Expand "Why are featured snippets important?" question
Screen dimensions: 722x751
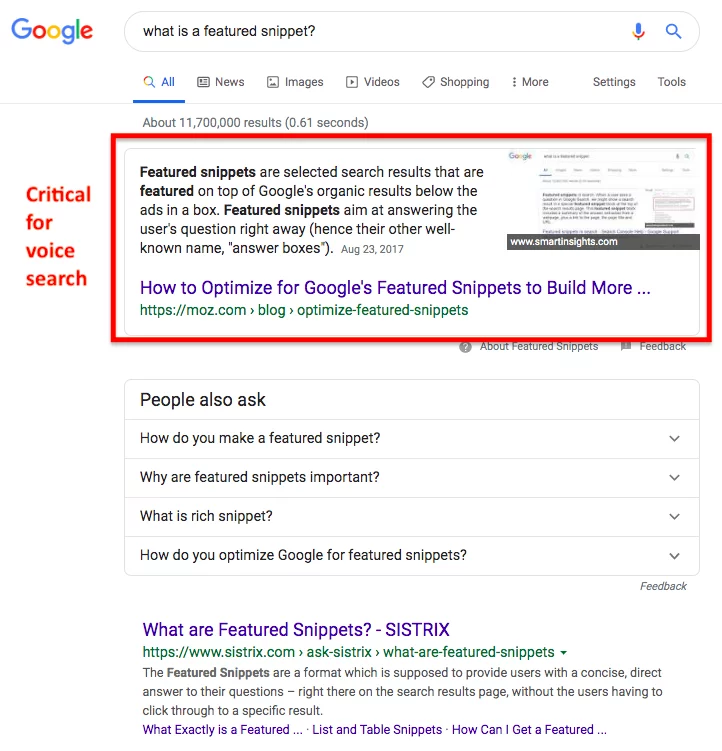[674, 477]
